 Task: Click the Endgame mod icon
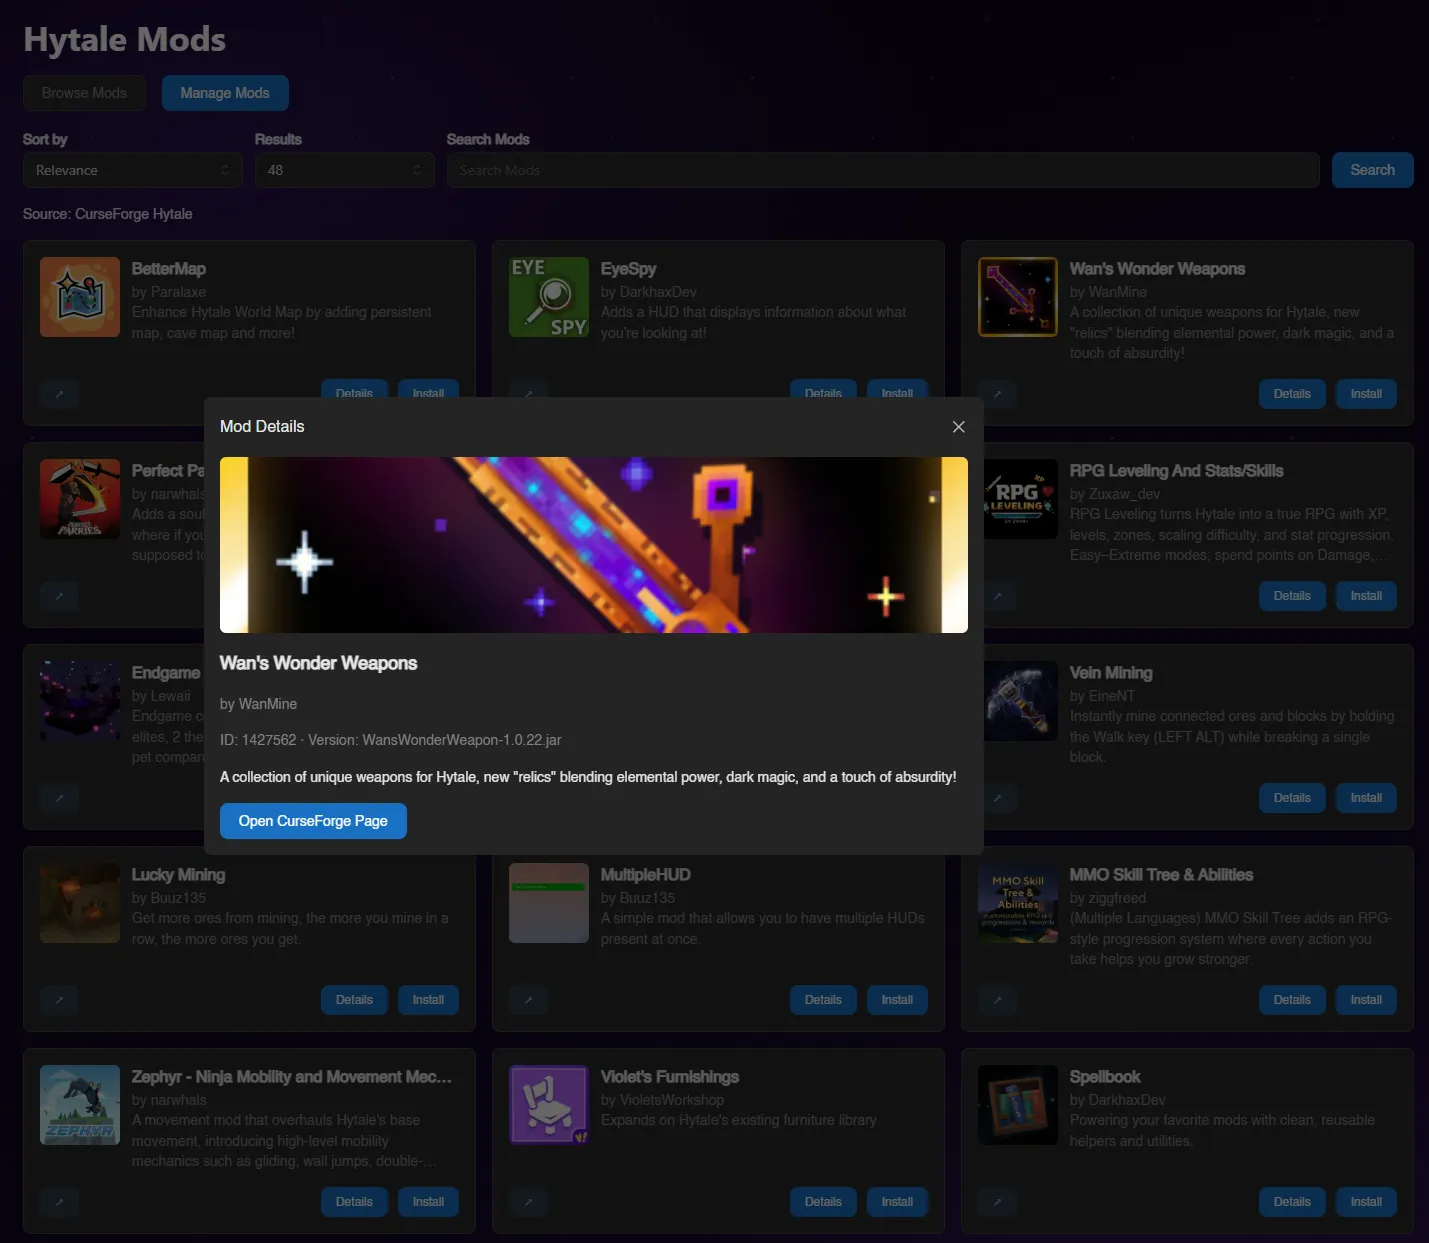click(x=80, y=701)
